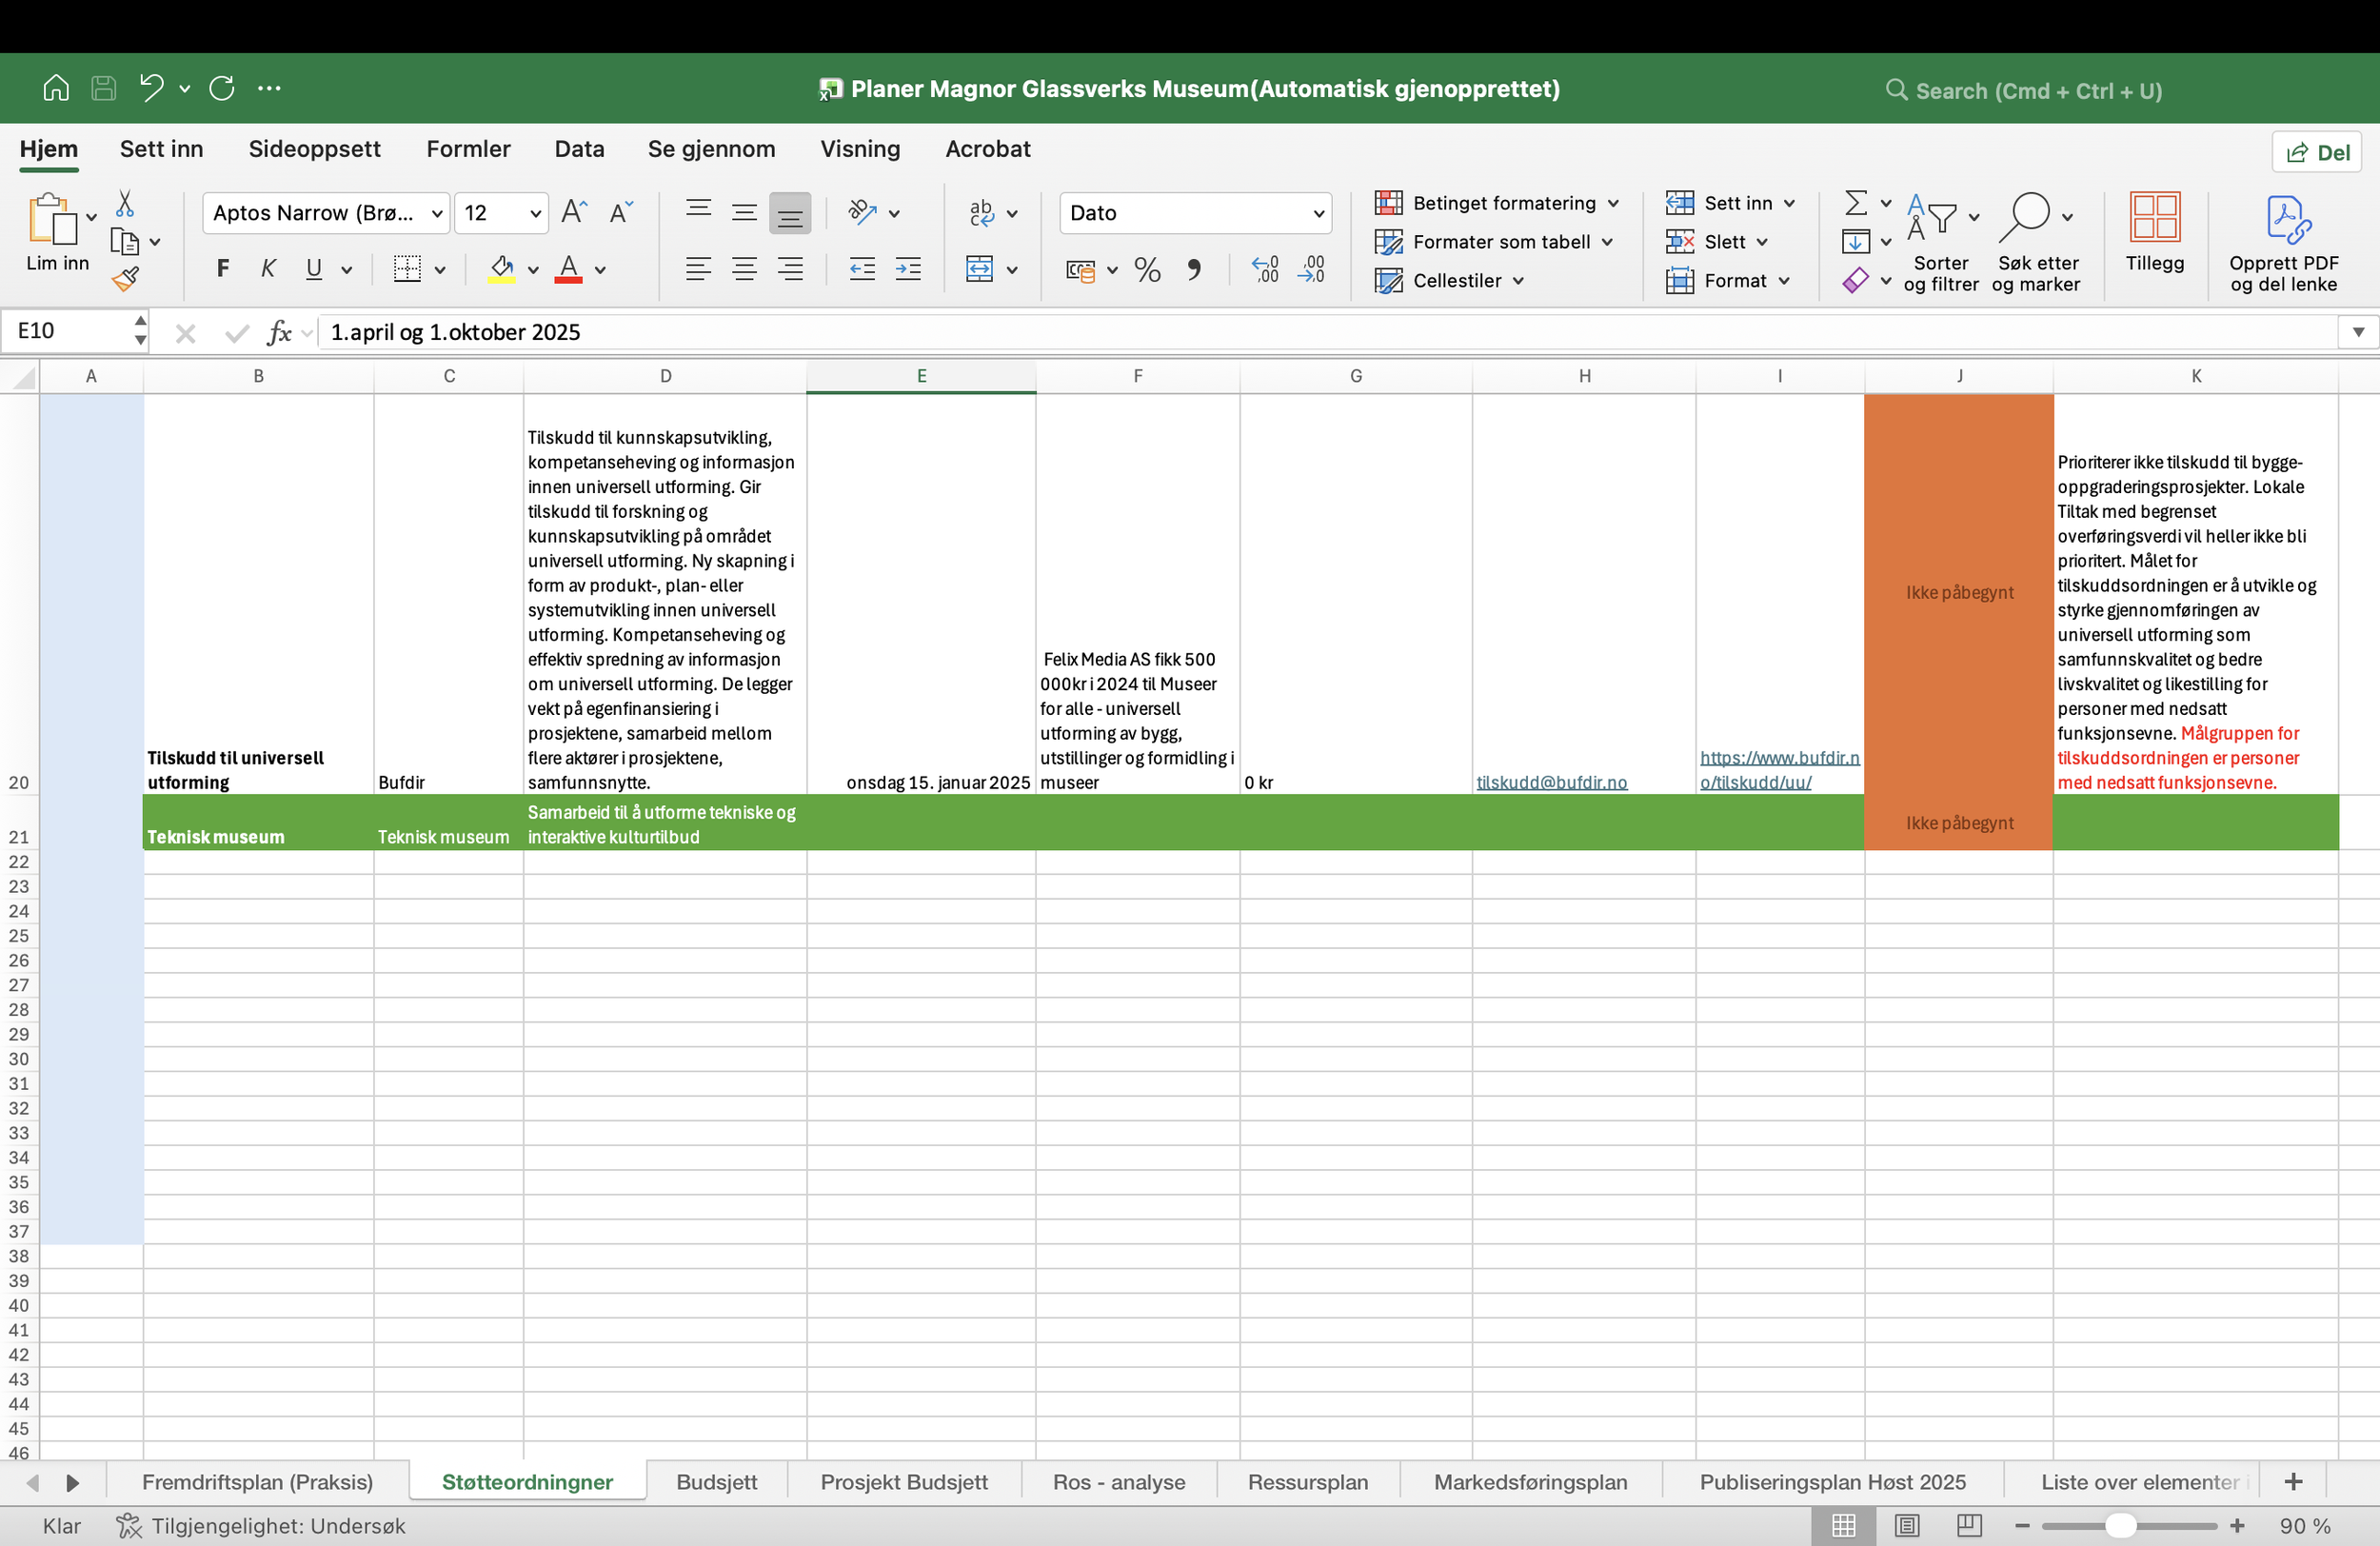Click the percent style icon
The height and width of the screenshot is (1546, 2380).
1147,270
